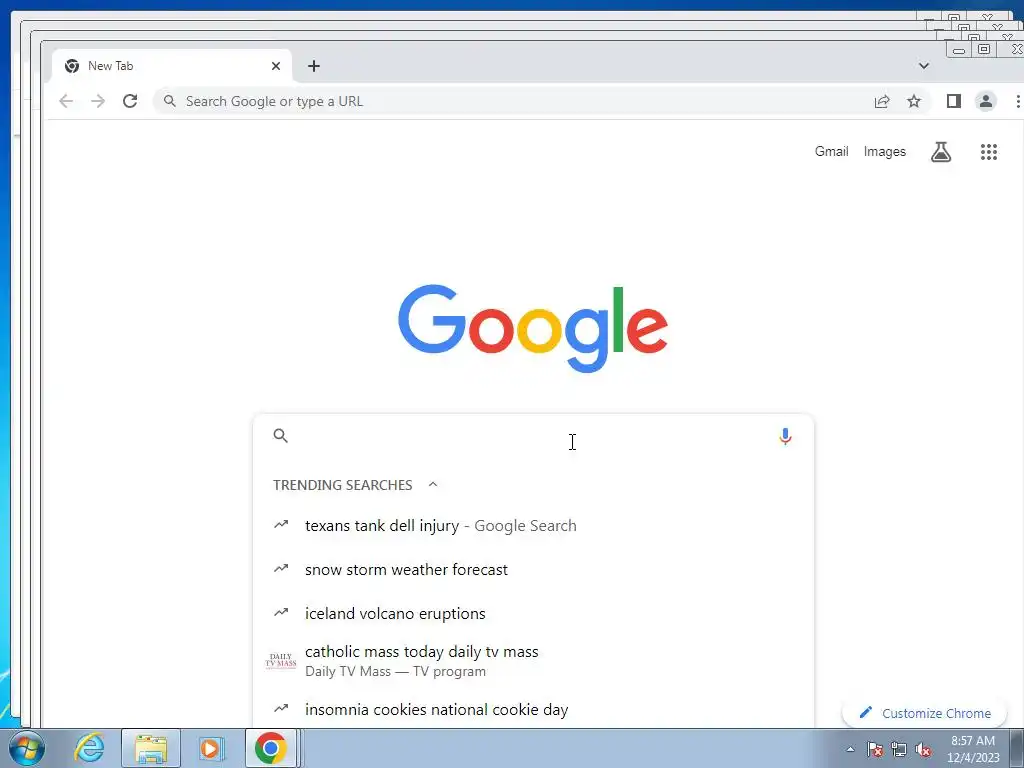This screenshot has width=1024, height=768.
Task: Click inside the Google search input field
Action: coord(532,436)
